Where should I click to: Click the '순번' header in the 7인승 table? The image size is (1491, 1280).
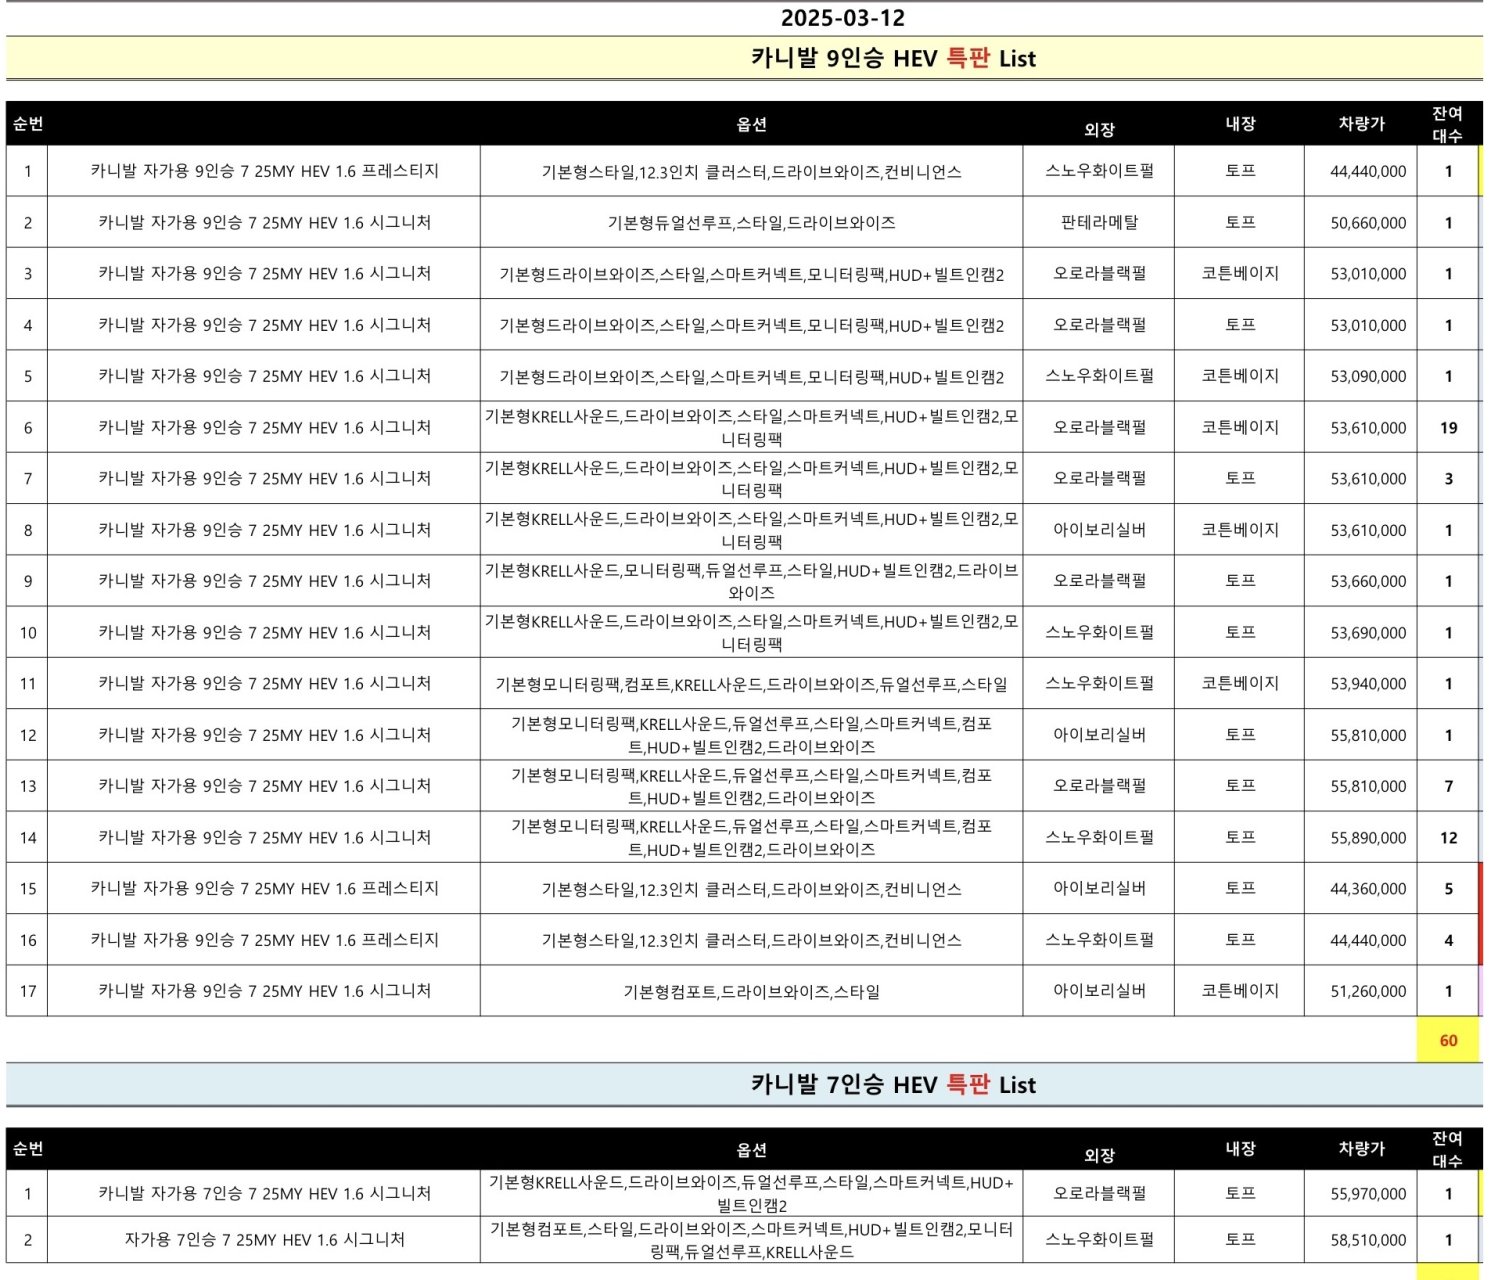tap(28, 1148)
